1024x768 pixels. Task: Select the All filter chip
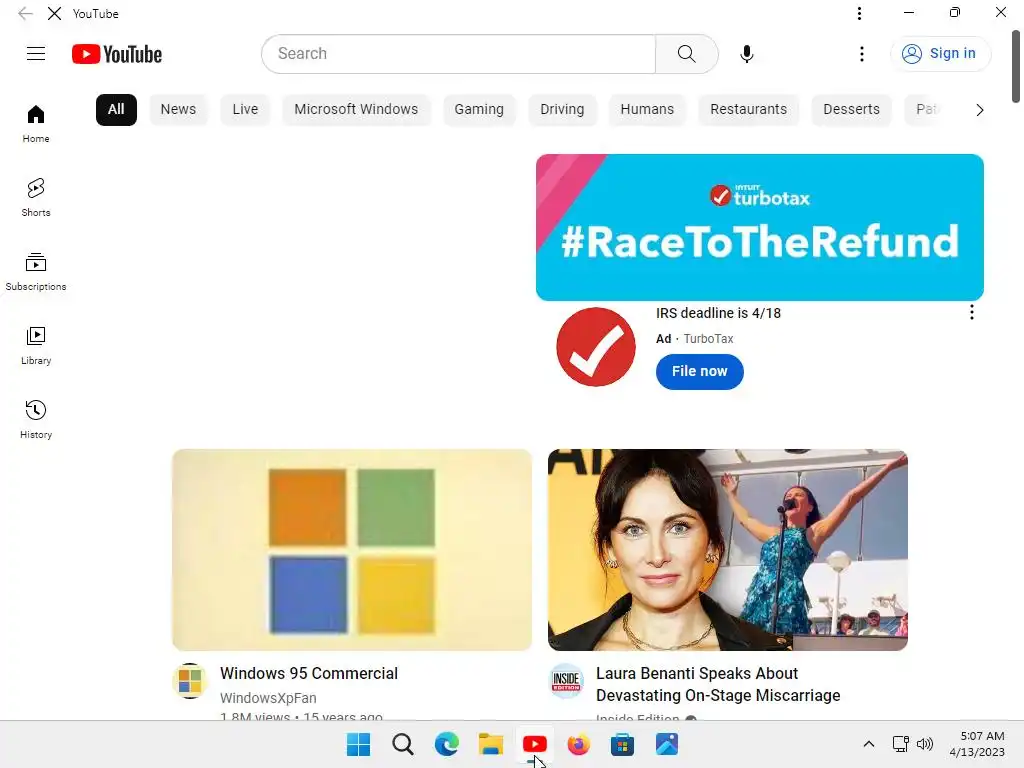pyautogui.click(x=116, y=110)
